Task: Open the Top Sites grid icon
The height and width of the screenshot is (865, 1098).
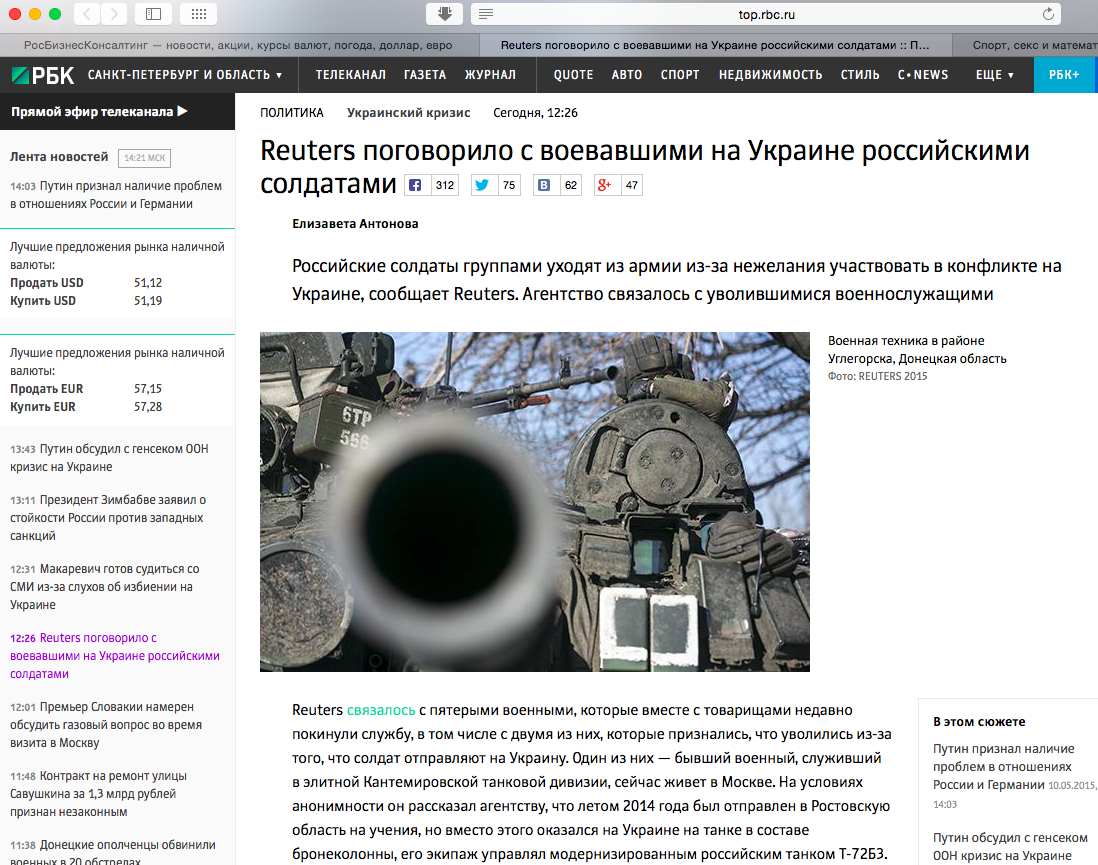Action: tap(198, 14)
